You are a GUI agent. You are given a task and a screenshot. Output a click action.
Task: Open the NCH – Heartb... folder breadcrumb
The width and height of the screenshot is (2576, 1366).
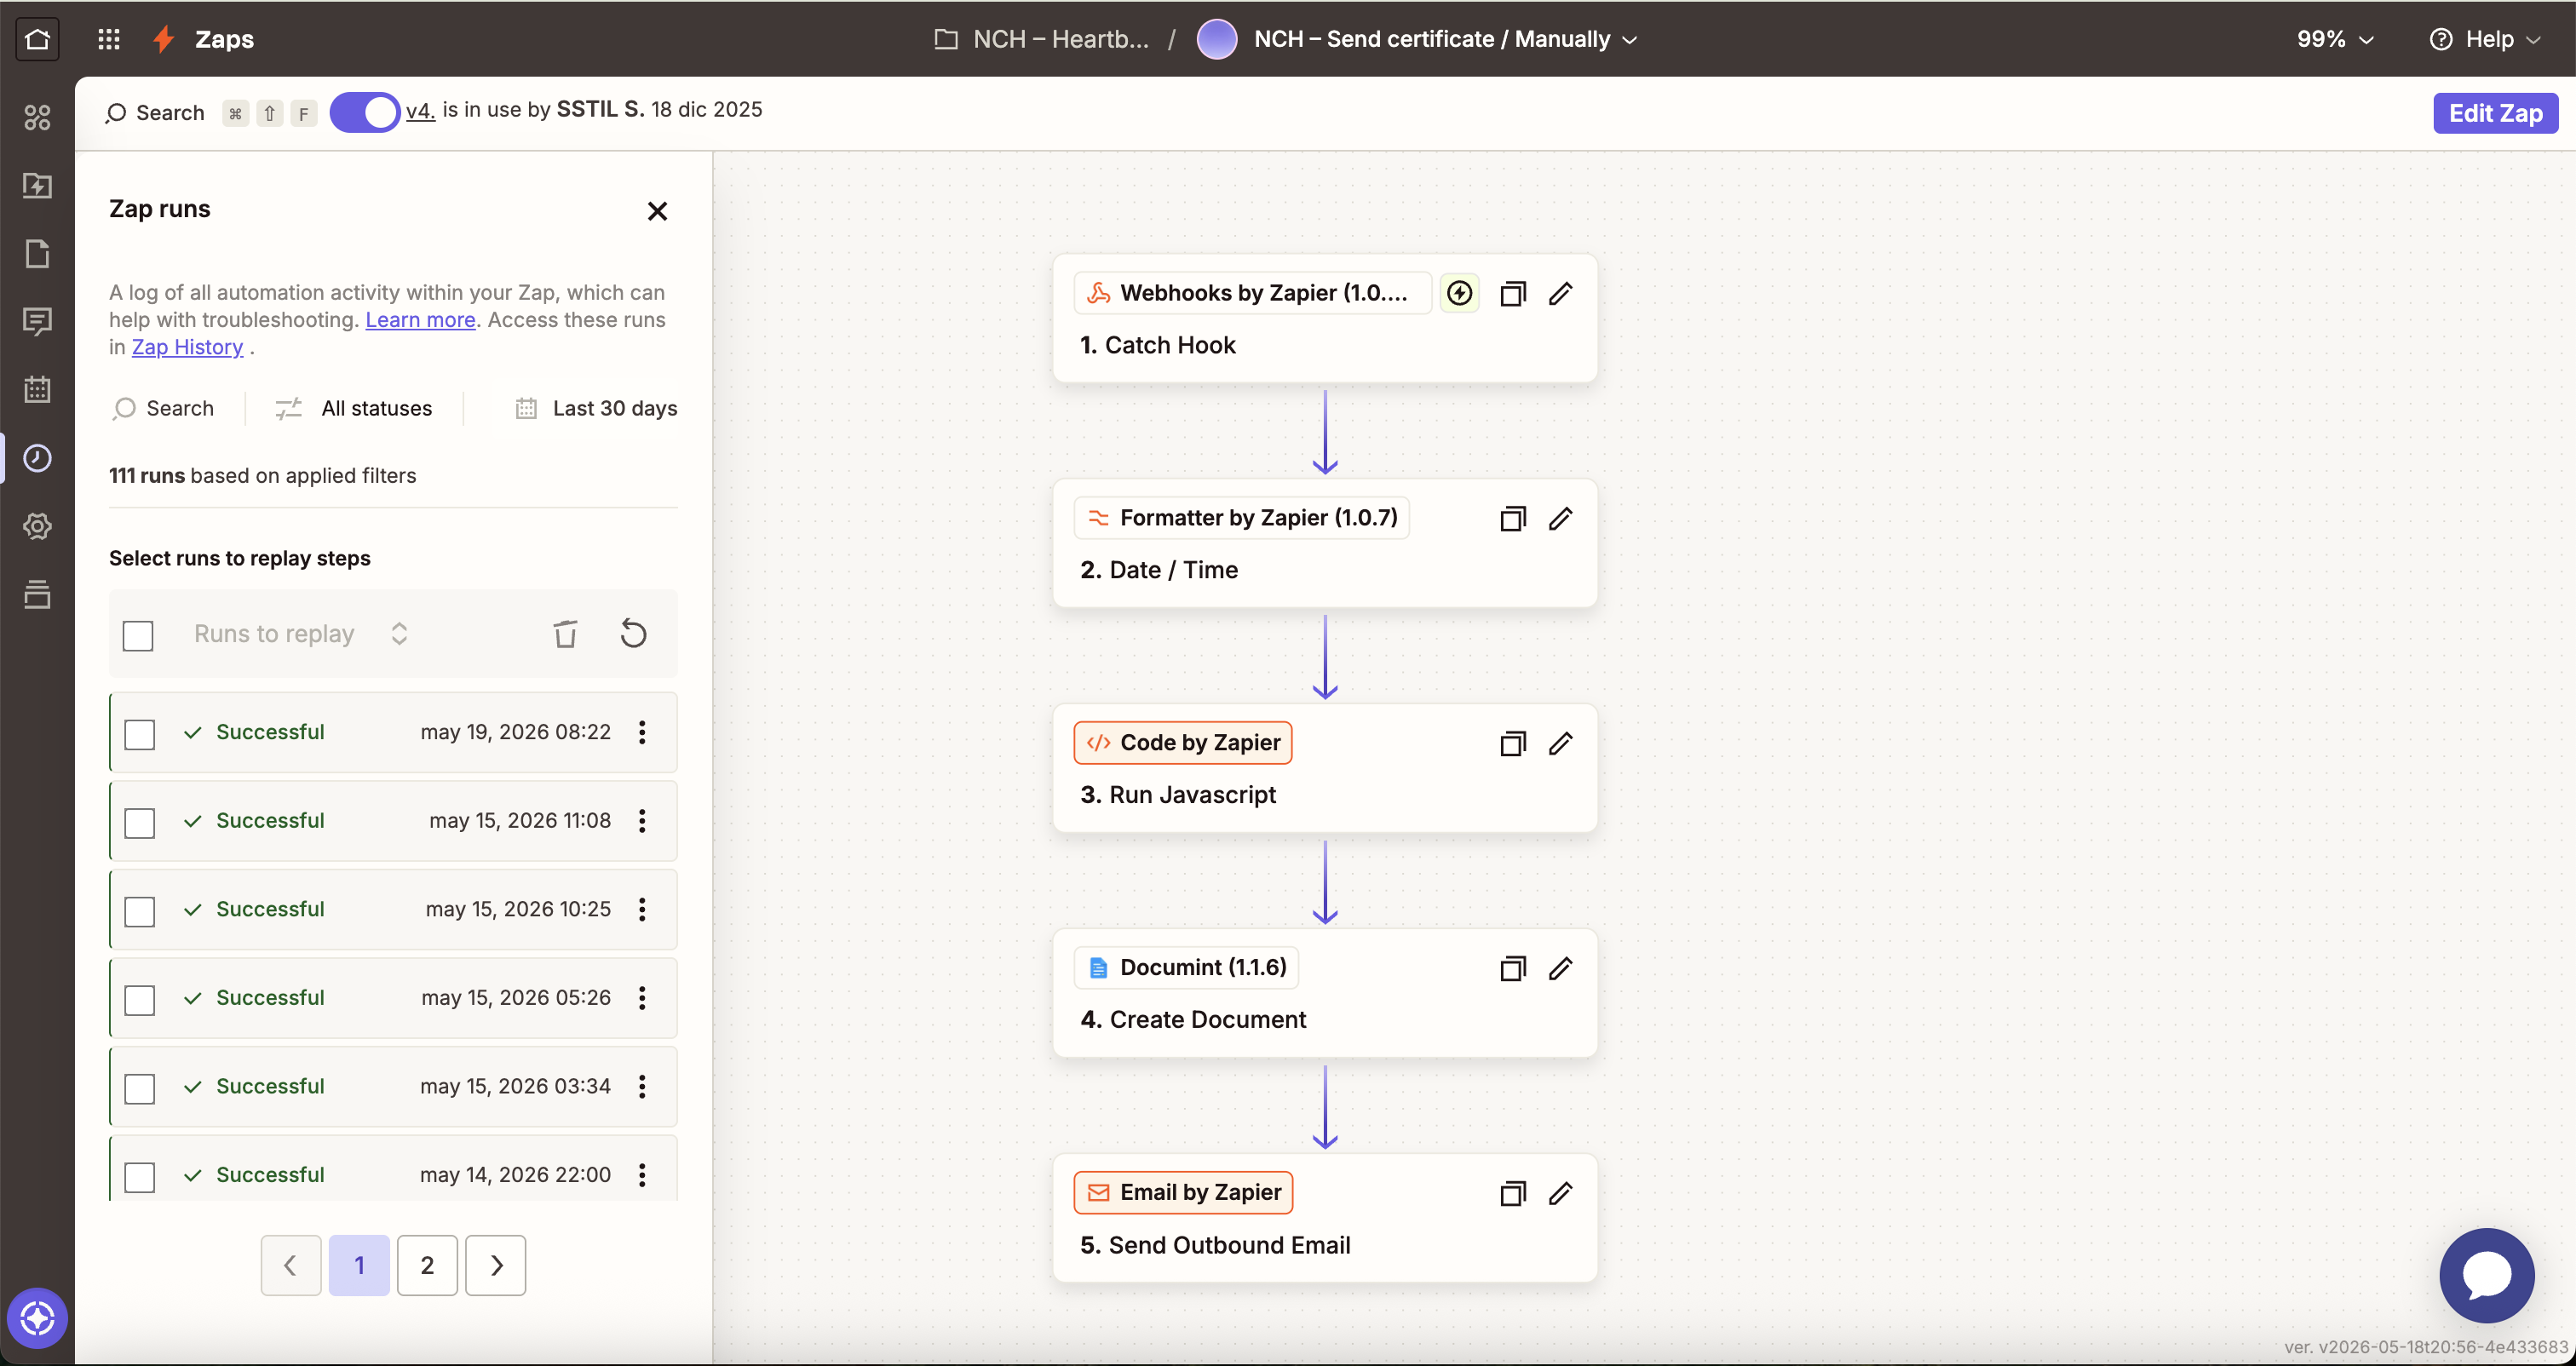click(x=1041, y=39)
